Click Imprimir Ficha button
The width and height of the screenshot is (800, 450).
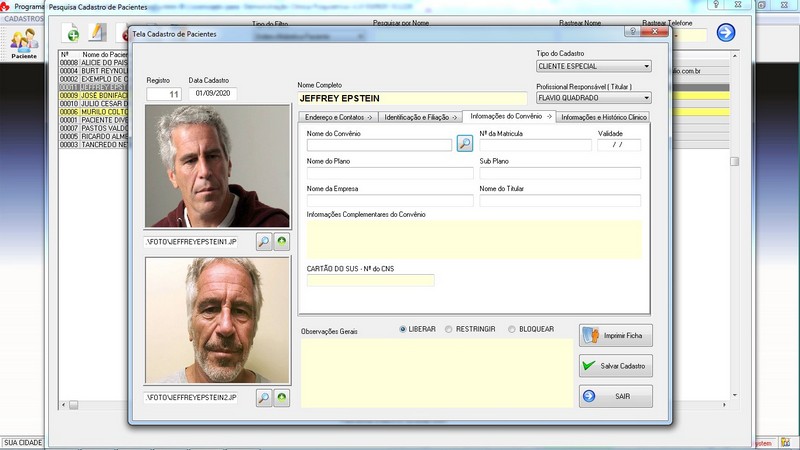click(x=615, y=336)
